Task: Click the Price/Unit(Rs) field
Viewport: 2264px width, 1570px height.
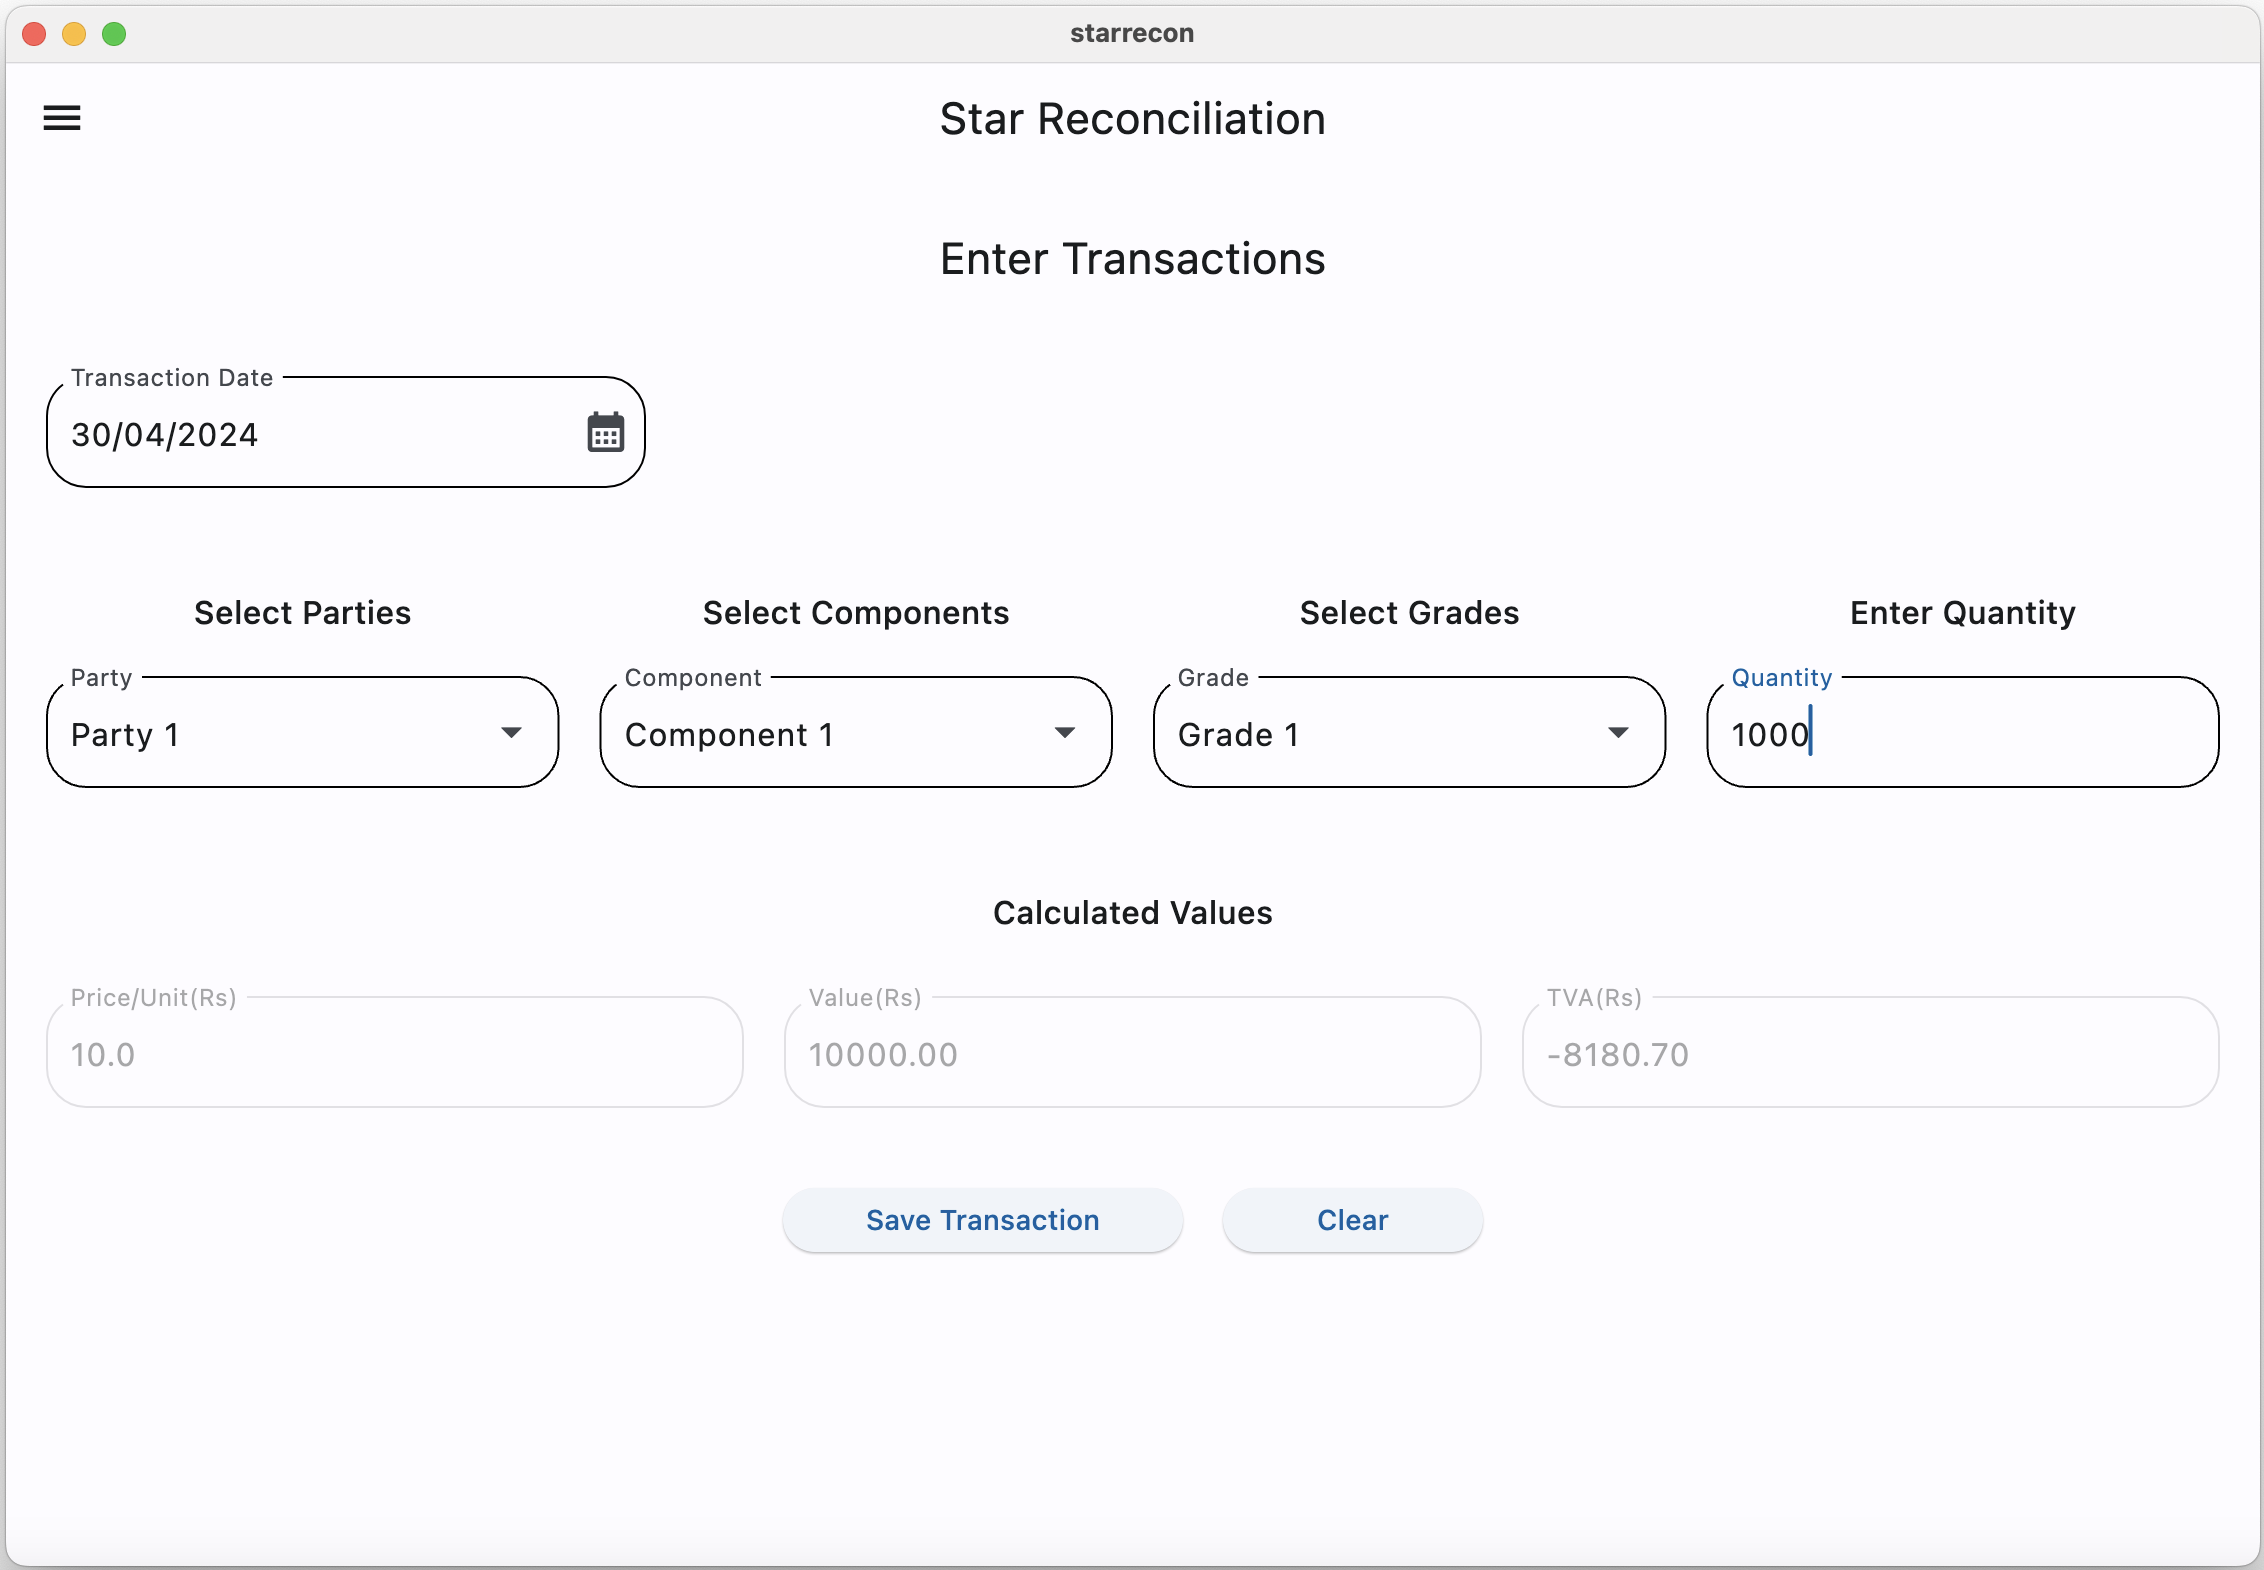Action: click(x=394, y=1054)
